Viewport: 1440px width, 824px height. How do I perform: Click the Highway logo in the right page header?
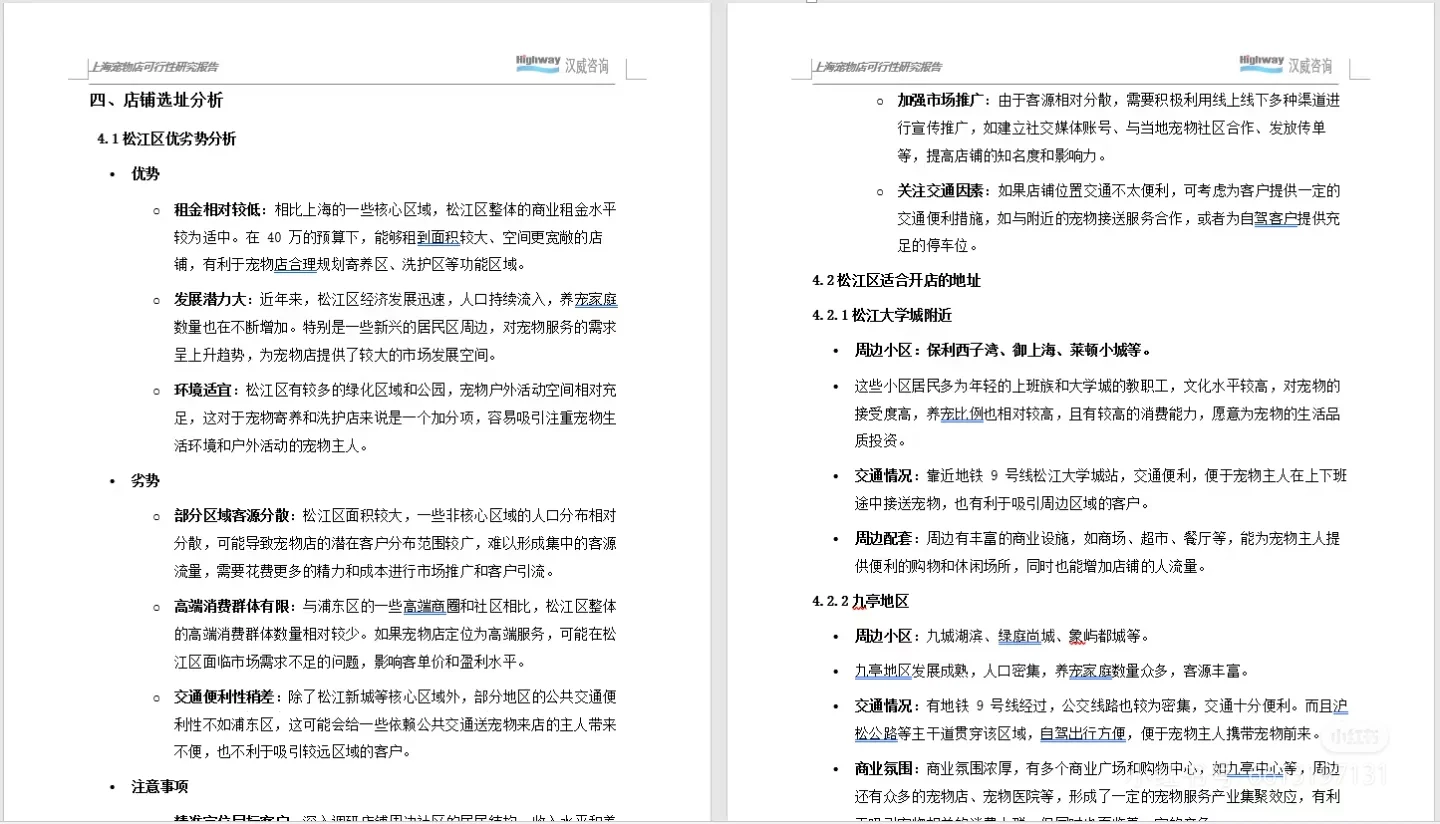(1261, 64)
